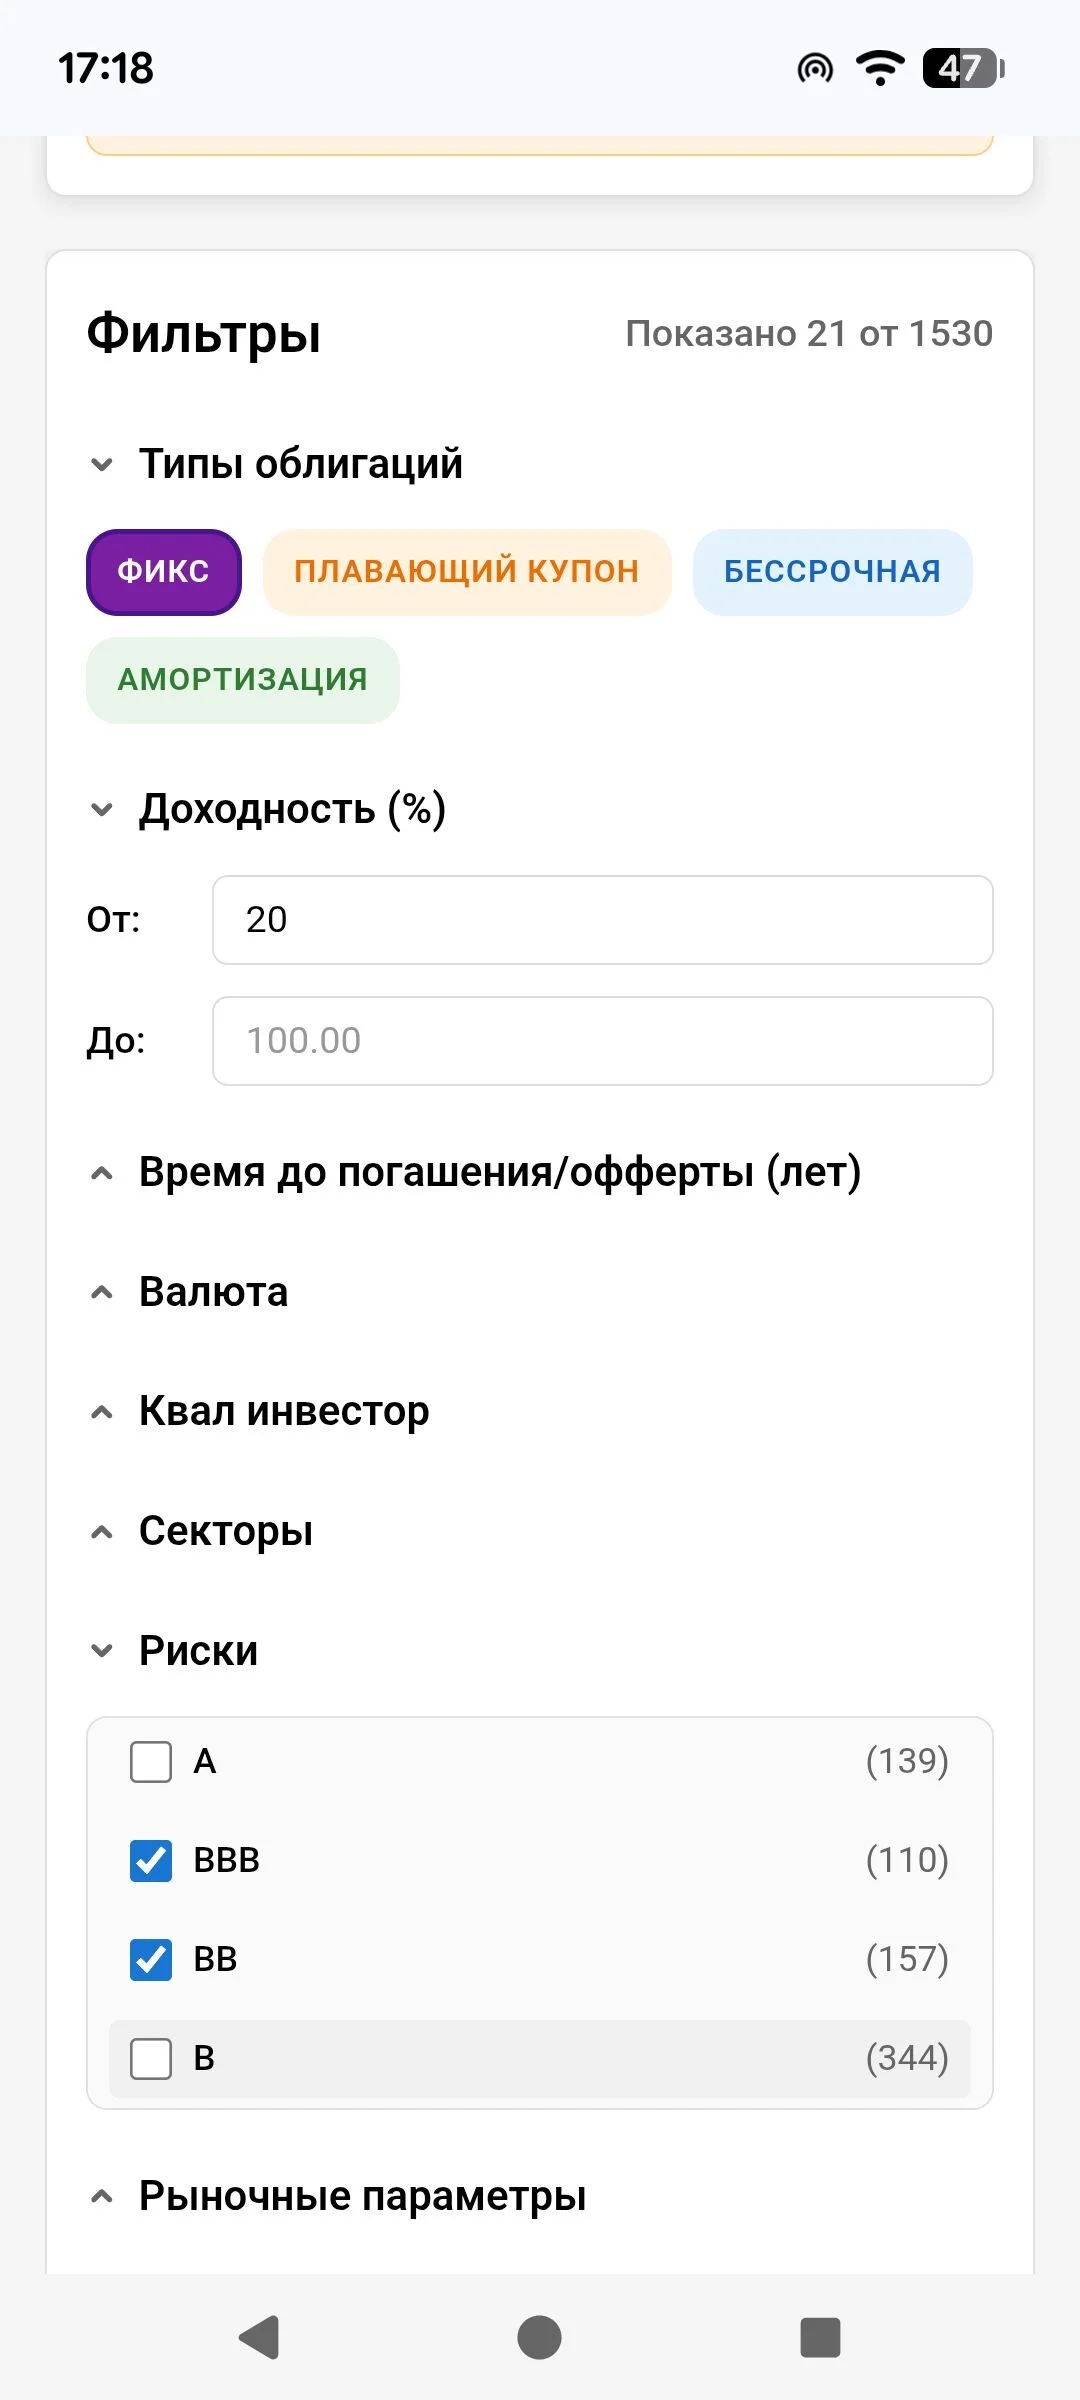The image size is (1080, 2400).
Task: Check the B risk rating checkbox
Action: (151, 2058)
